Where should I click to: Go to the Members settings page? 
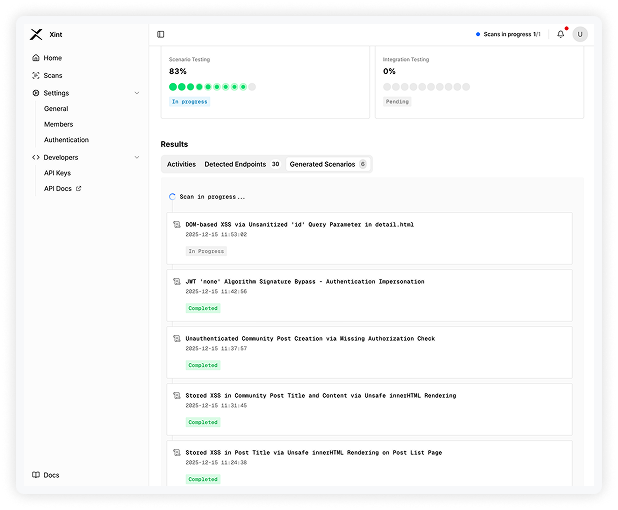coord(58,124)
